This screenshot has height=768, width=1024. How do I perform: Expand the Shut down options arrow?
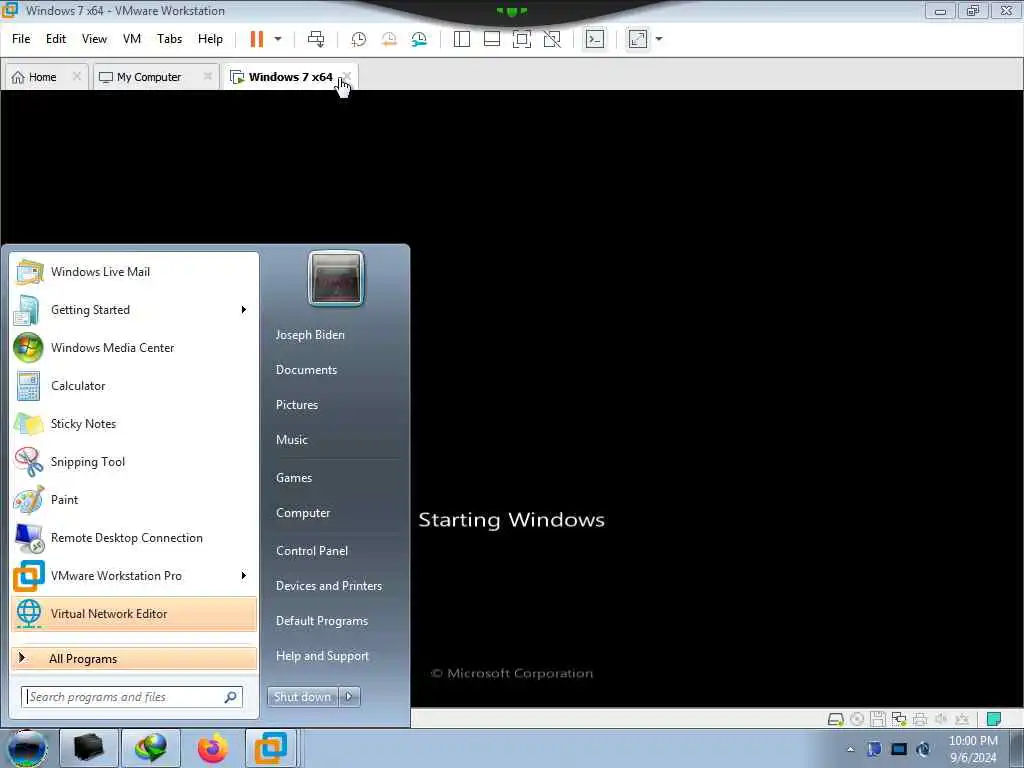click(349, 697)
